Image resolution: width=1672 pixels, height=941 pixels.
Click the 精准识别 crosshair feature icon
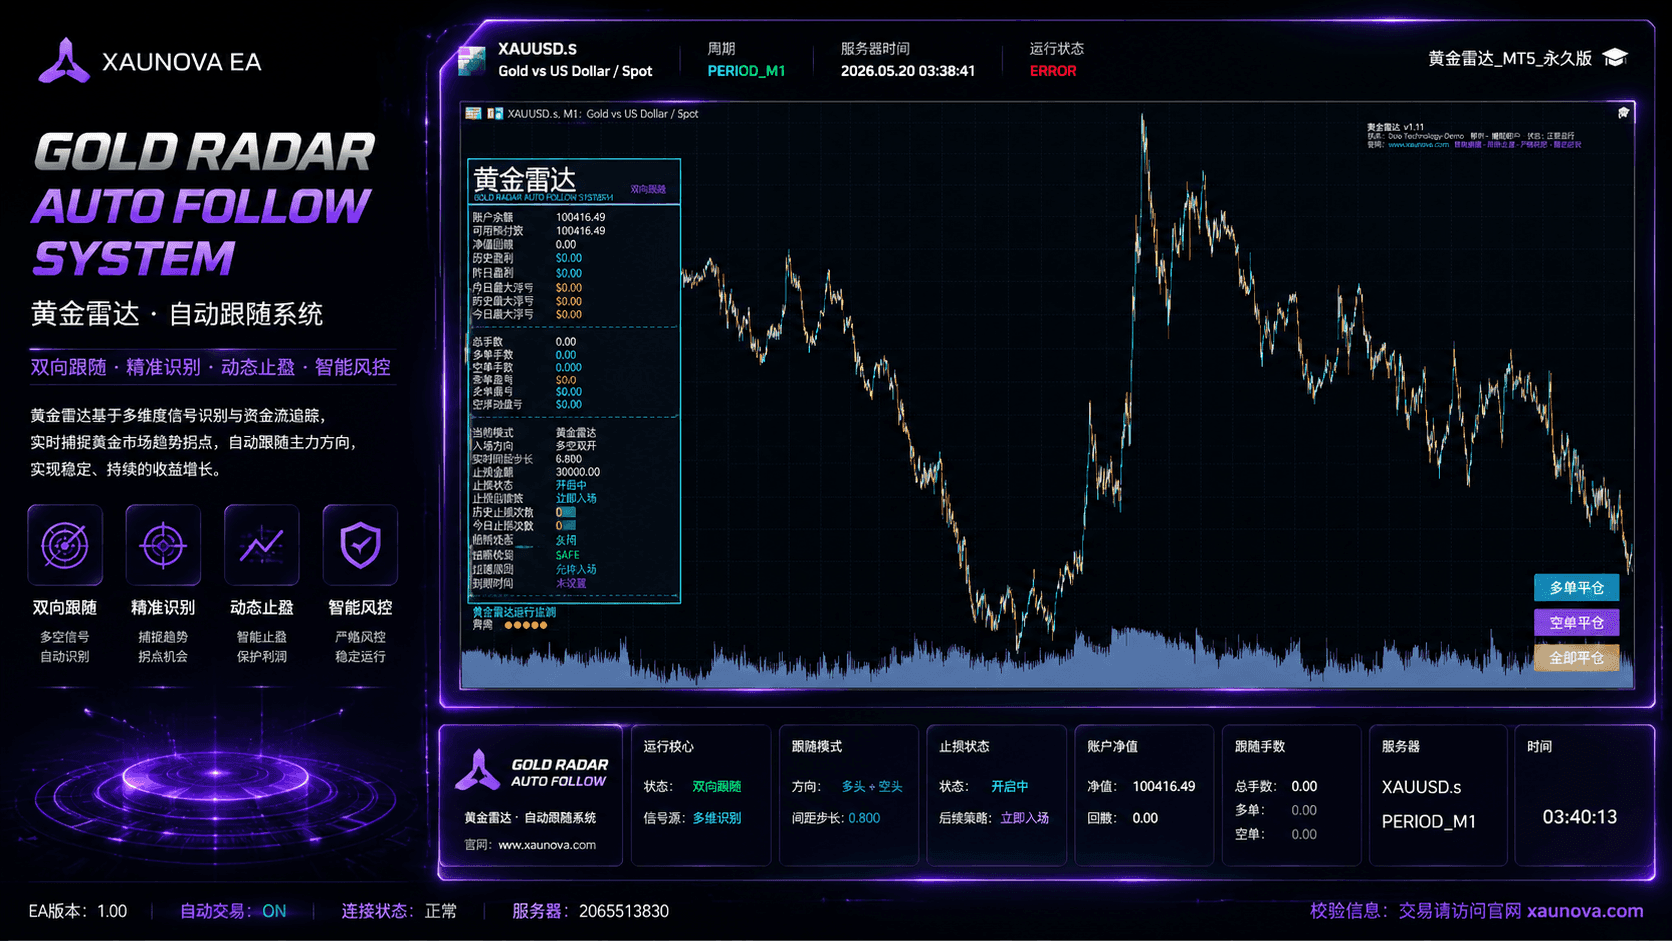pos(163,545)
